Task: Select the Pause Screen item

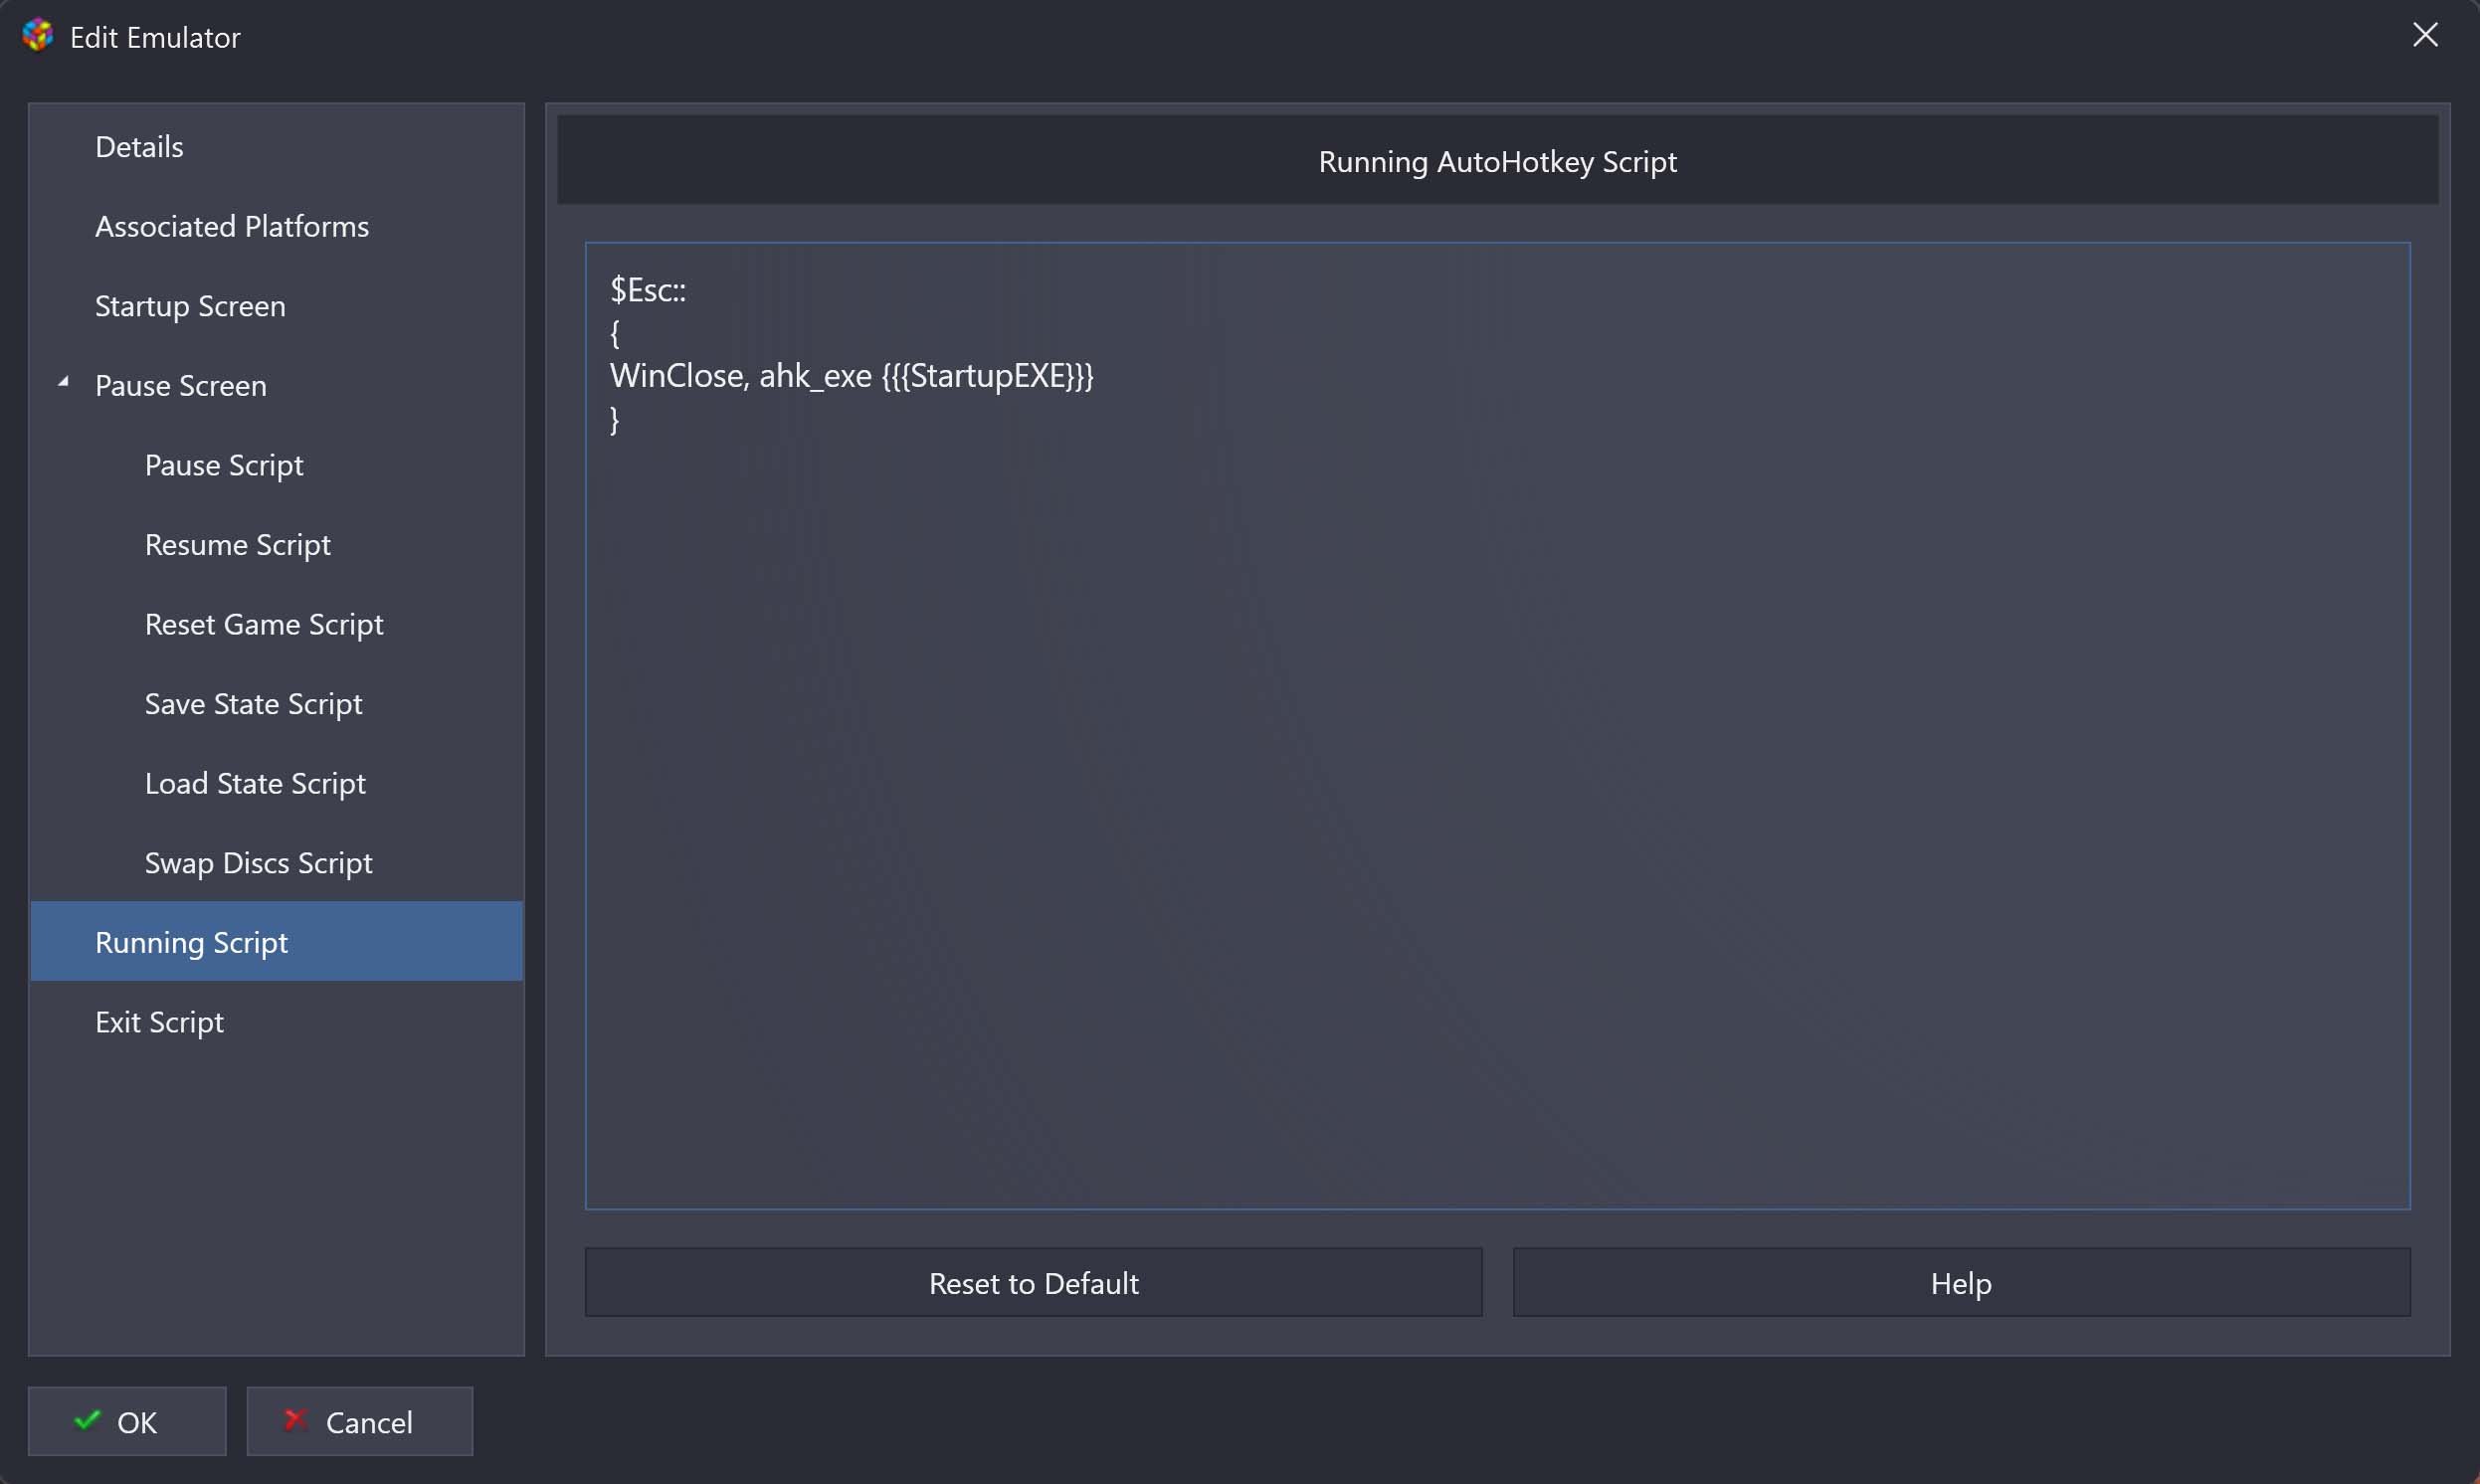Action: [x=277, y=385]
